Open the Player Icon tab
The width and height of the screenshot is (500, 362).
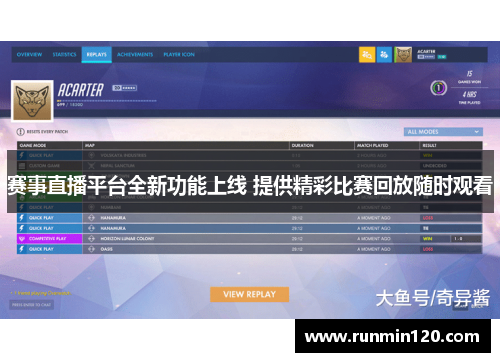[x=179, y=54]
